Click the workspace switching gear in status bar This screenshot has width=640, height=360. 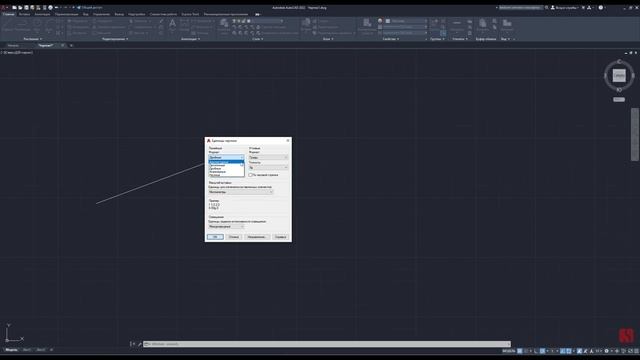coord(607,351)
